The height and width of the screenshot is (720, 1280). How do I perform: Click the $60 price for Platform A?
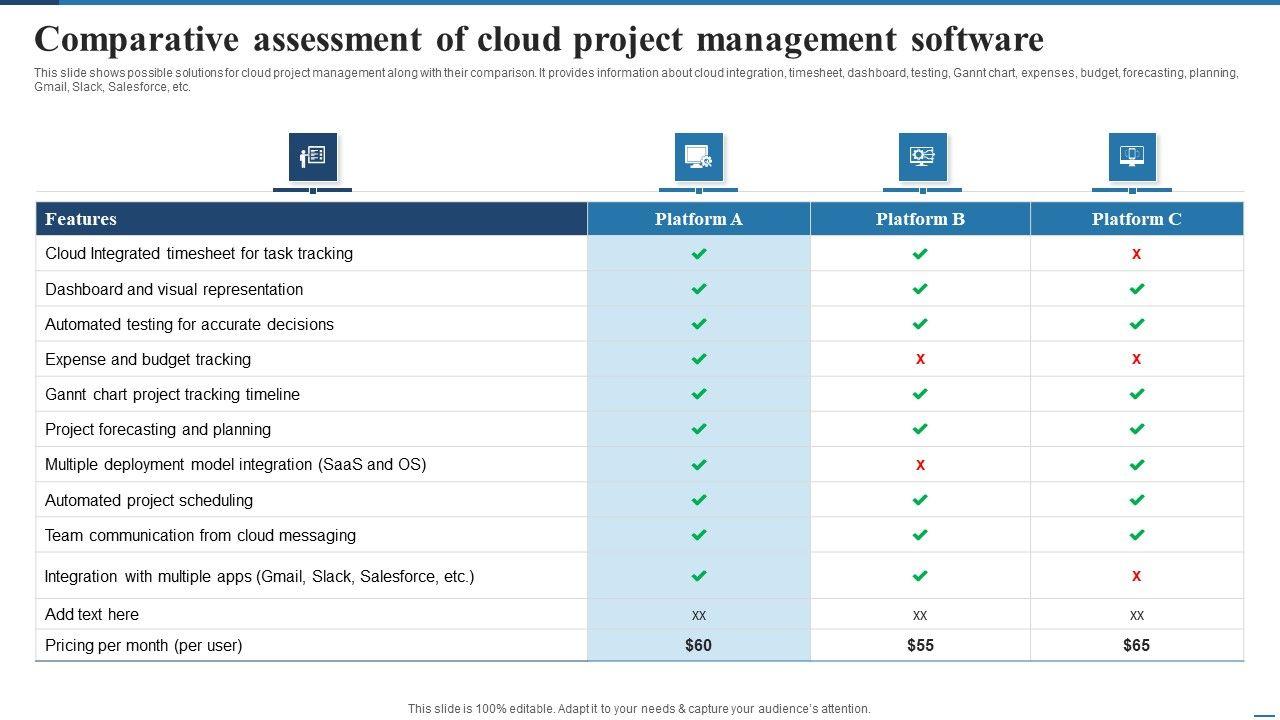point(699,645)
